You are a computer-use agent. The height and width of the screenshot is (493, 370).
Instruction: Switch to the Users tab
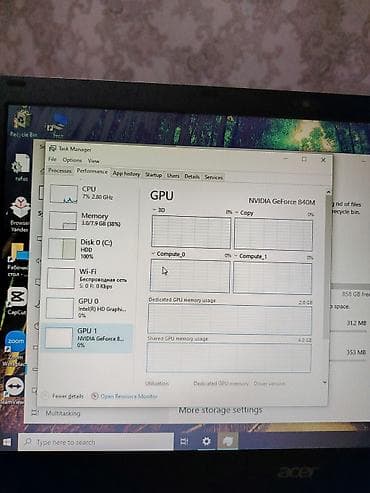pyautogui.click(x=173, y=176)
